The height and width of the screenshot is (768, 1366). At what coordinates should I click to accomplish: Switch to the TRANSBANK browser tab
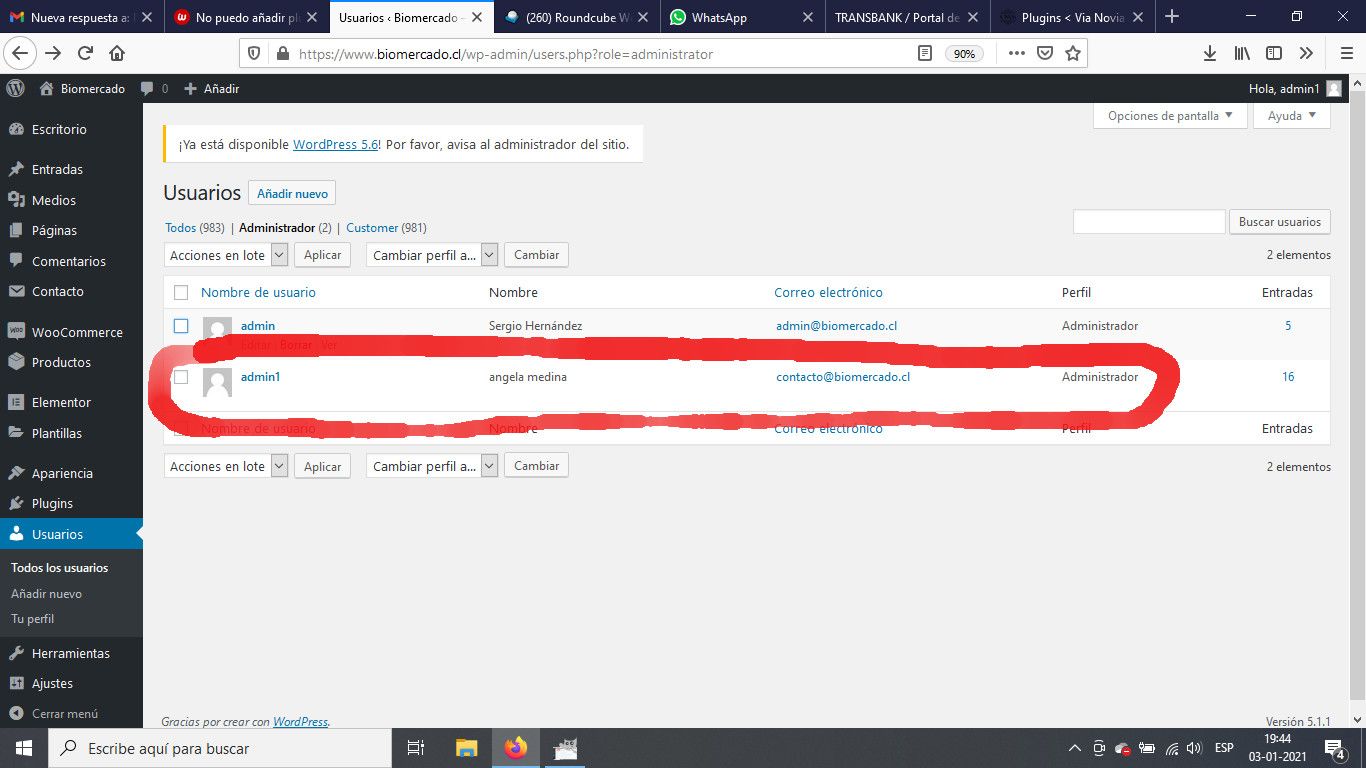click(907, 17)
